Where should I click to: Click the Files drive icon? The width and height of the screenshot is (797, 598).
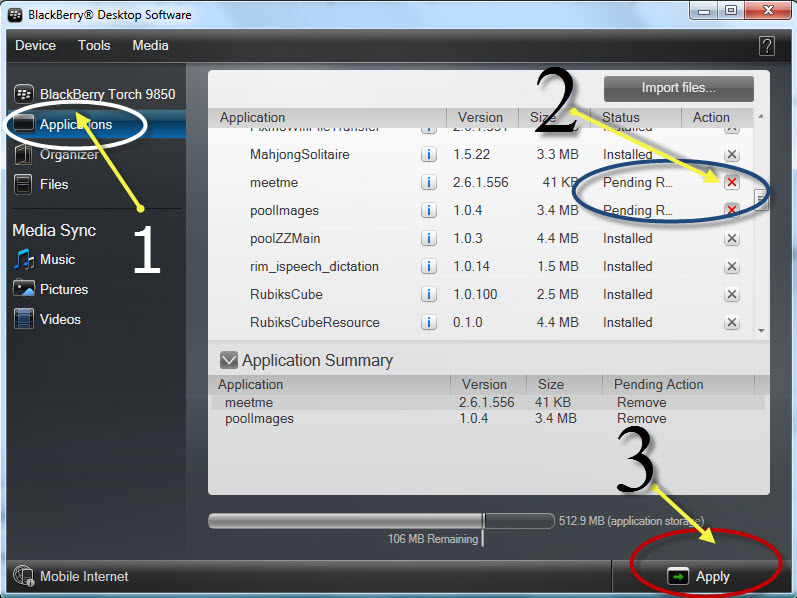23,184
